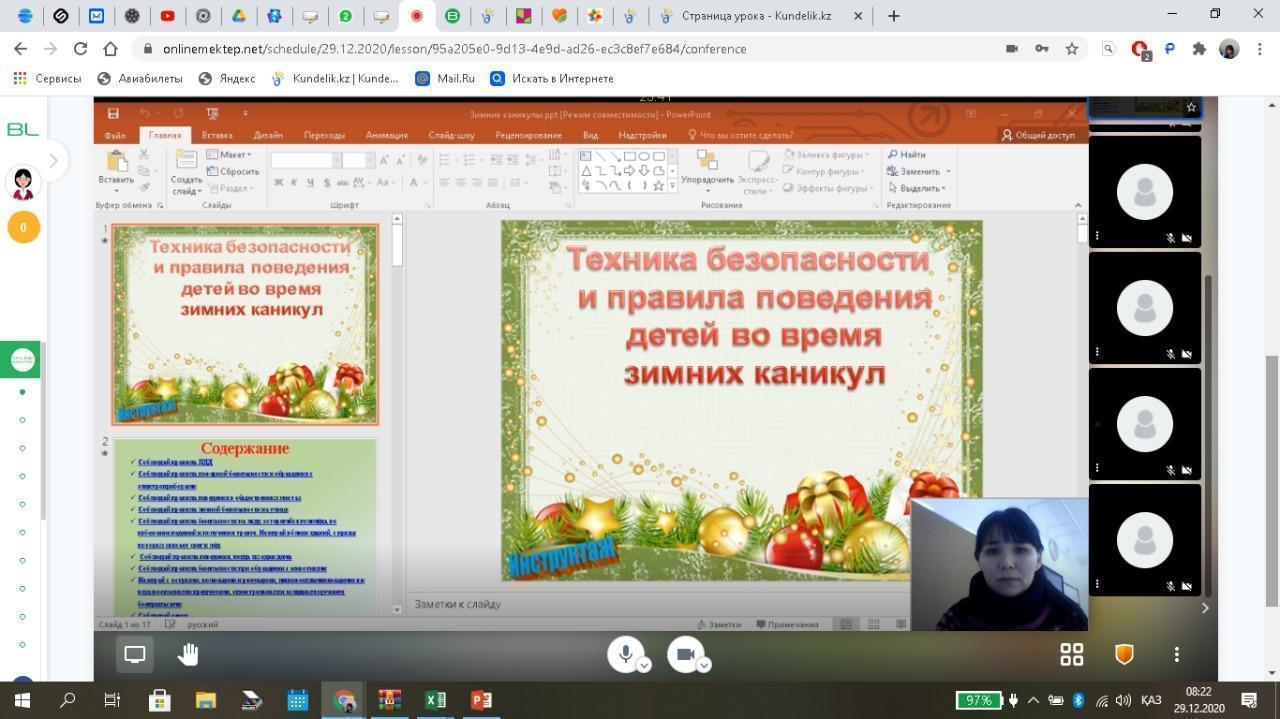Screen dimensions: 1280x719
Task: Open camera device options arrow
Action: coord(704,665)
